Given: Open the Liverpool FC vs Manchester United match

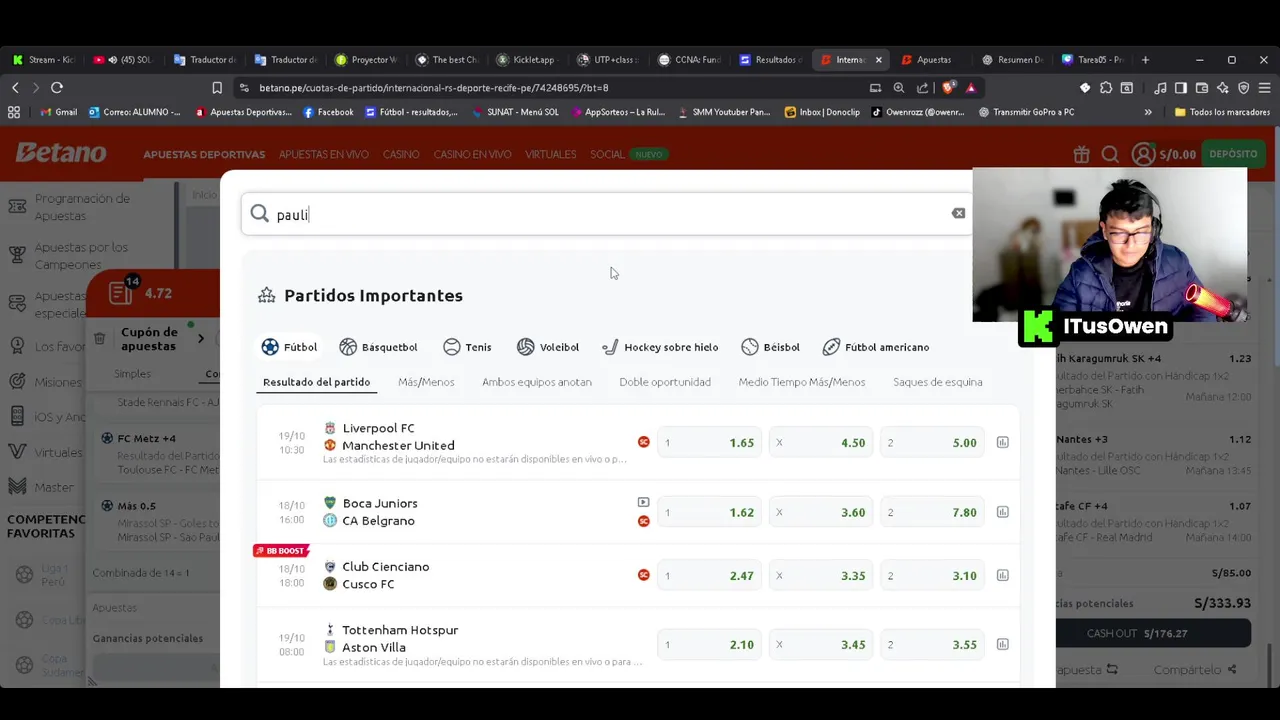Looking at the screenshot, I should 398,436.
